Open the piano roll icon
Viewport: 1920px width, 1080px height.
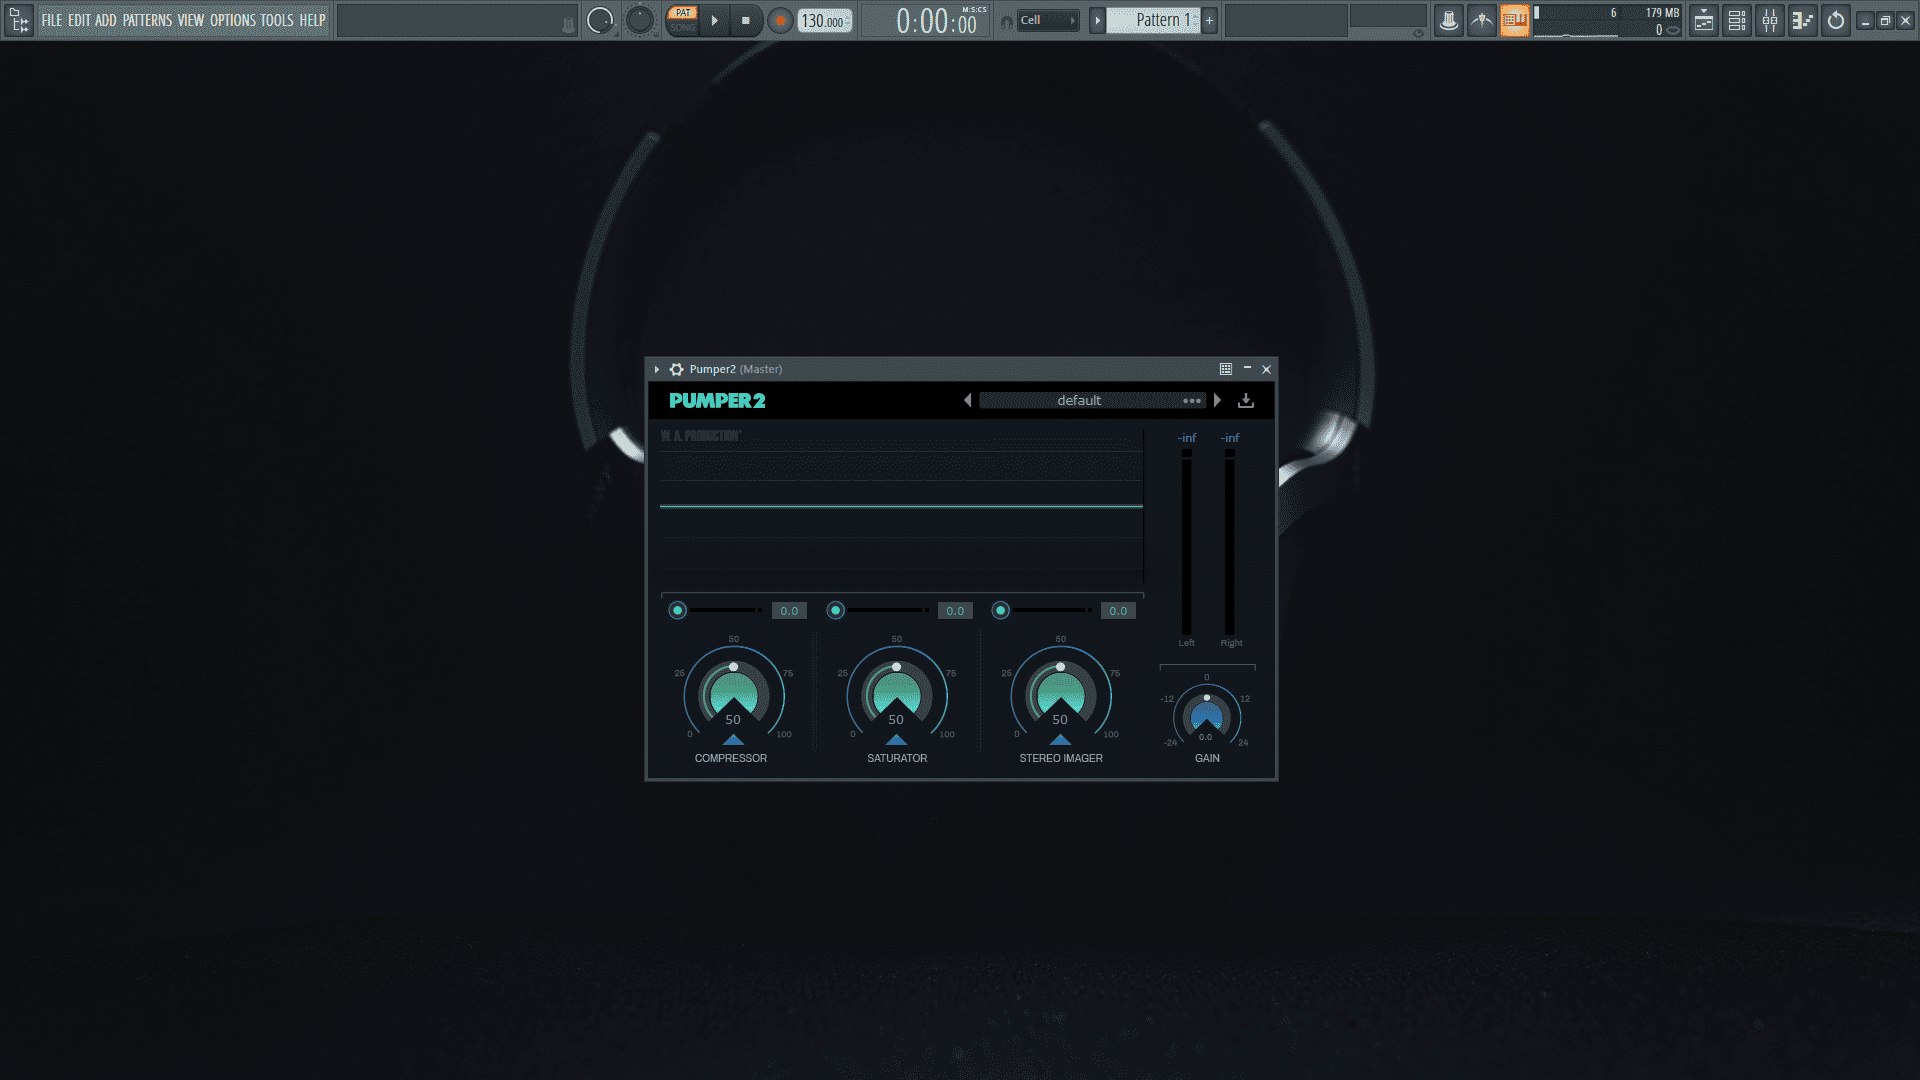click(x=1803, y=20)
